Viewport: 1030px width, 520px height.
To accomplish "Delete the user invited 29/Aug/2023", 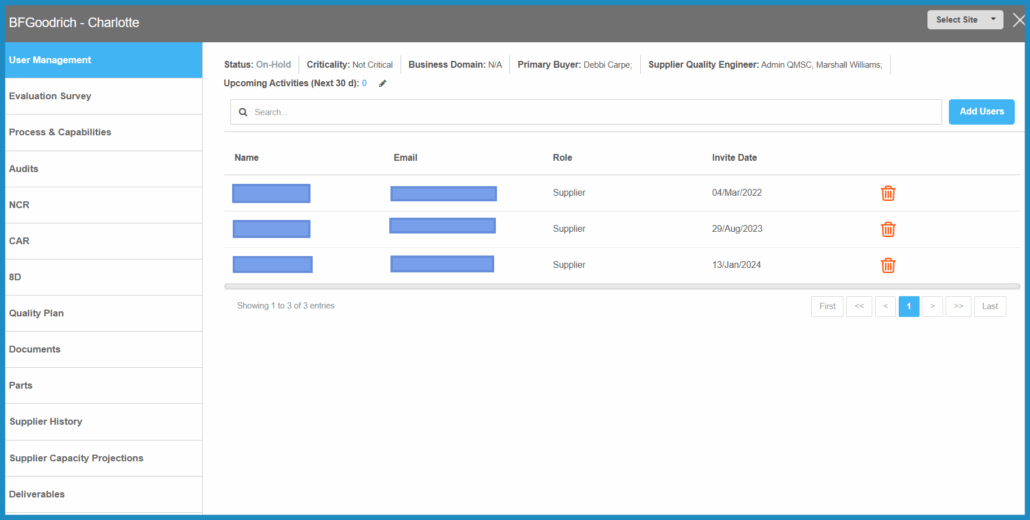I will (887, 229).
